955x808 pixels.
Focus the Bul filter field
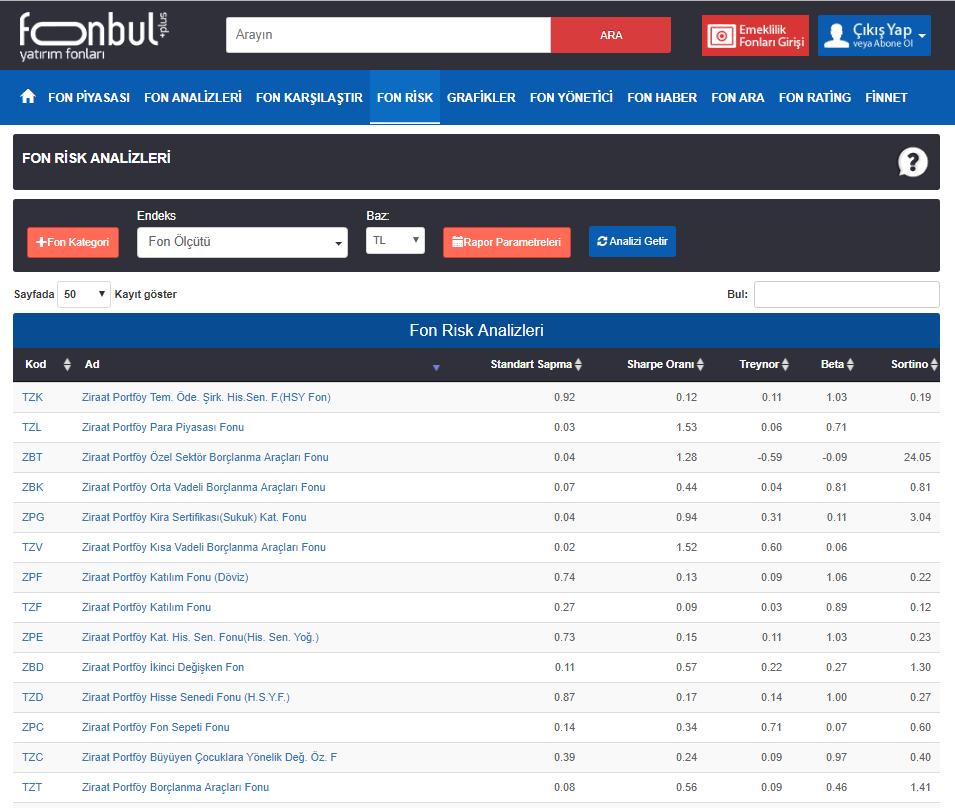tap(847, 294)
